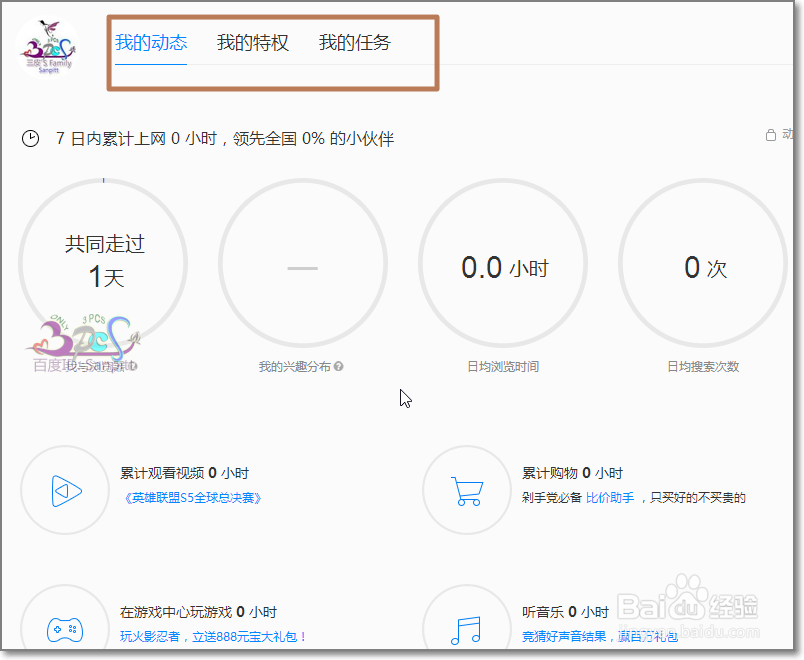Click the 日均浏览时间 stat circle
This screenshot has height=660, width=804.
click(502, 262)
